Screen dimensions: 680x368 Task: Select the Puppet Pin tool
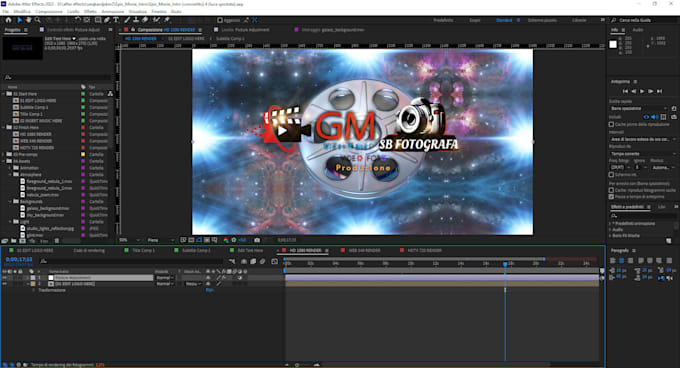(167, 20)
